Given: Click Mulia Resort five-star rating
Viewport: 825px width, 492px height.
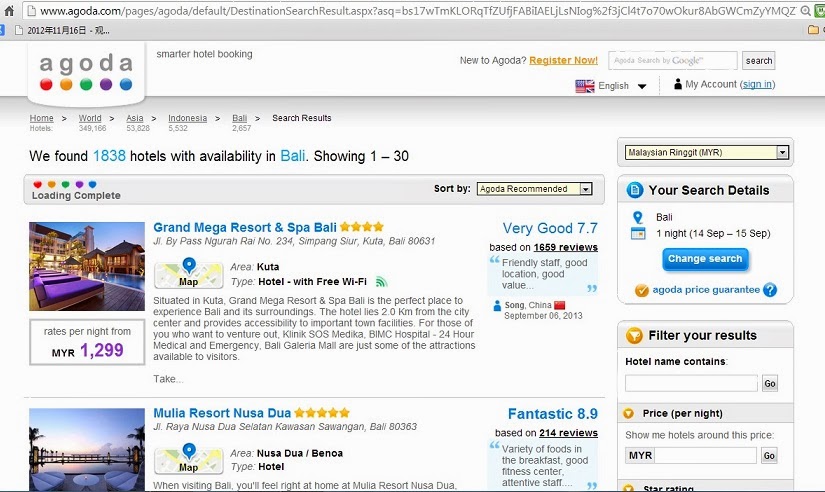Looking at the screenshot, I should click(x=321, y=413).
